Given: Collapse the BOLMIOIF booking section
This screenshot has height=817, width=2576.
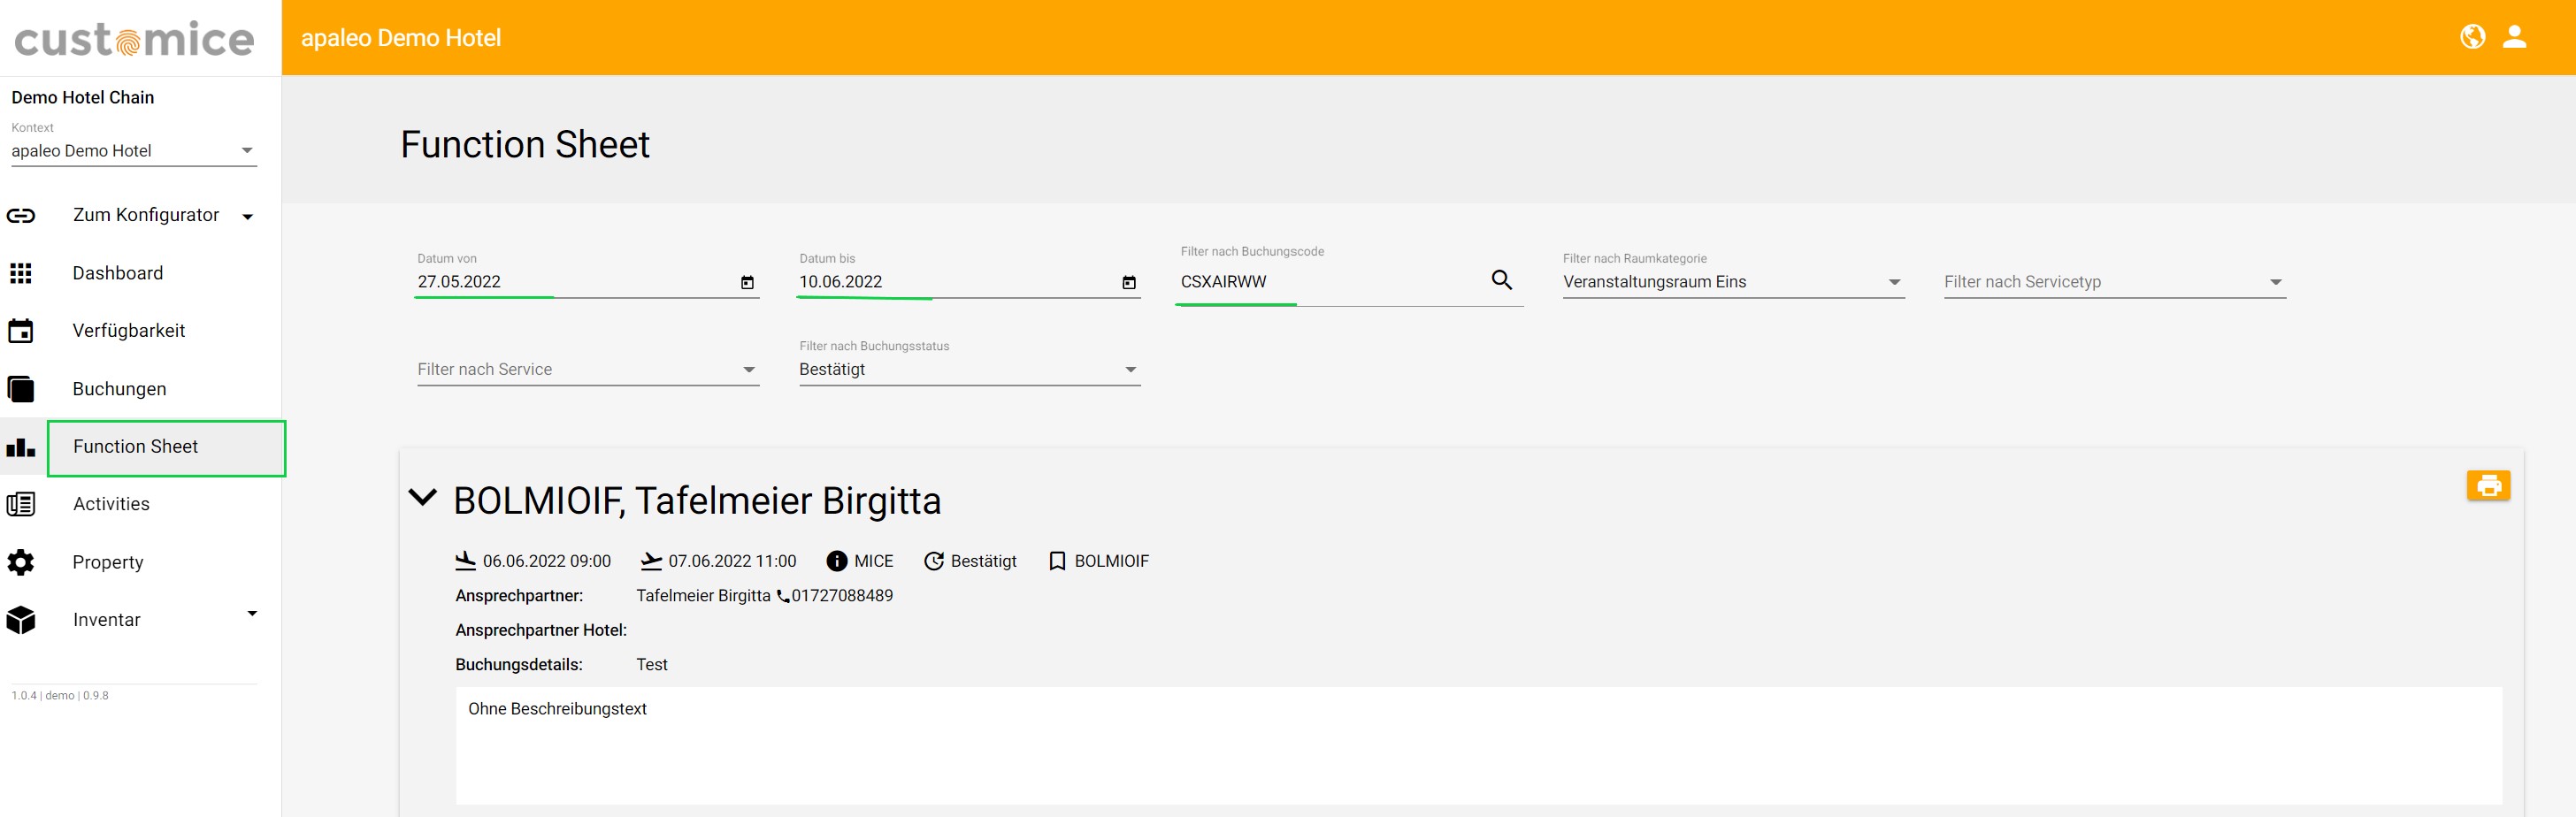Looking at the screenshot, I should click(423, 497).
